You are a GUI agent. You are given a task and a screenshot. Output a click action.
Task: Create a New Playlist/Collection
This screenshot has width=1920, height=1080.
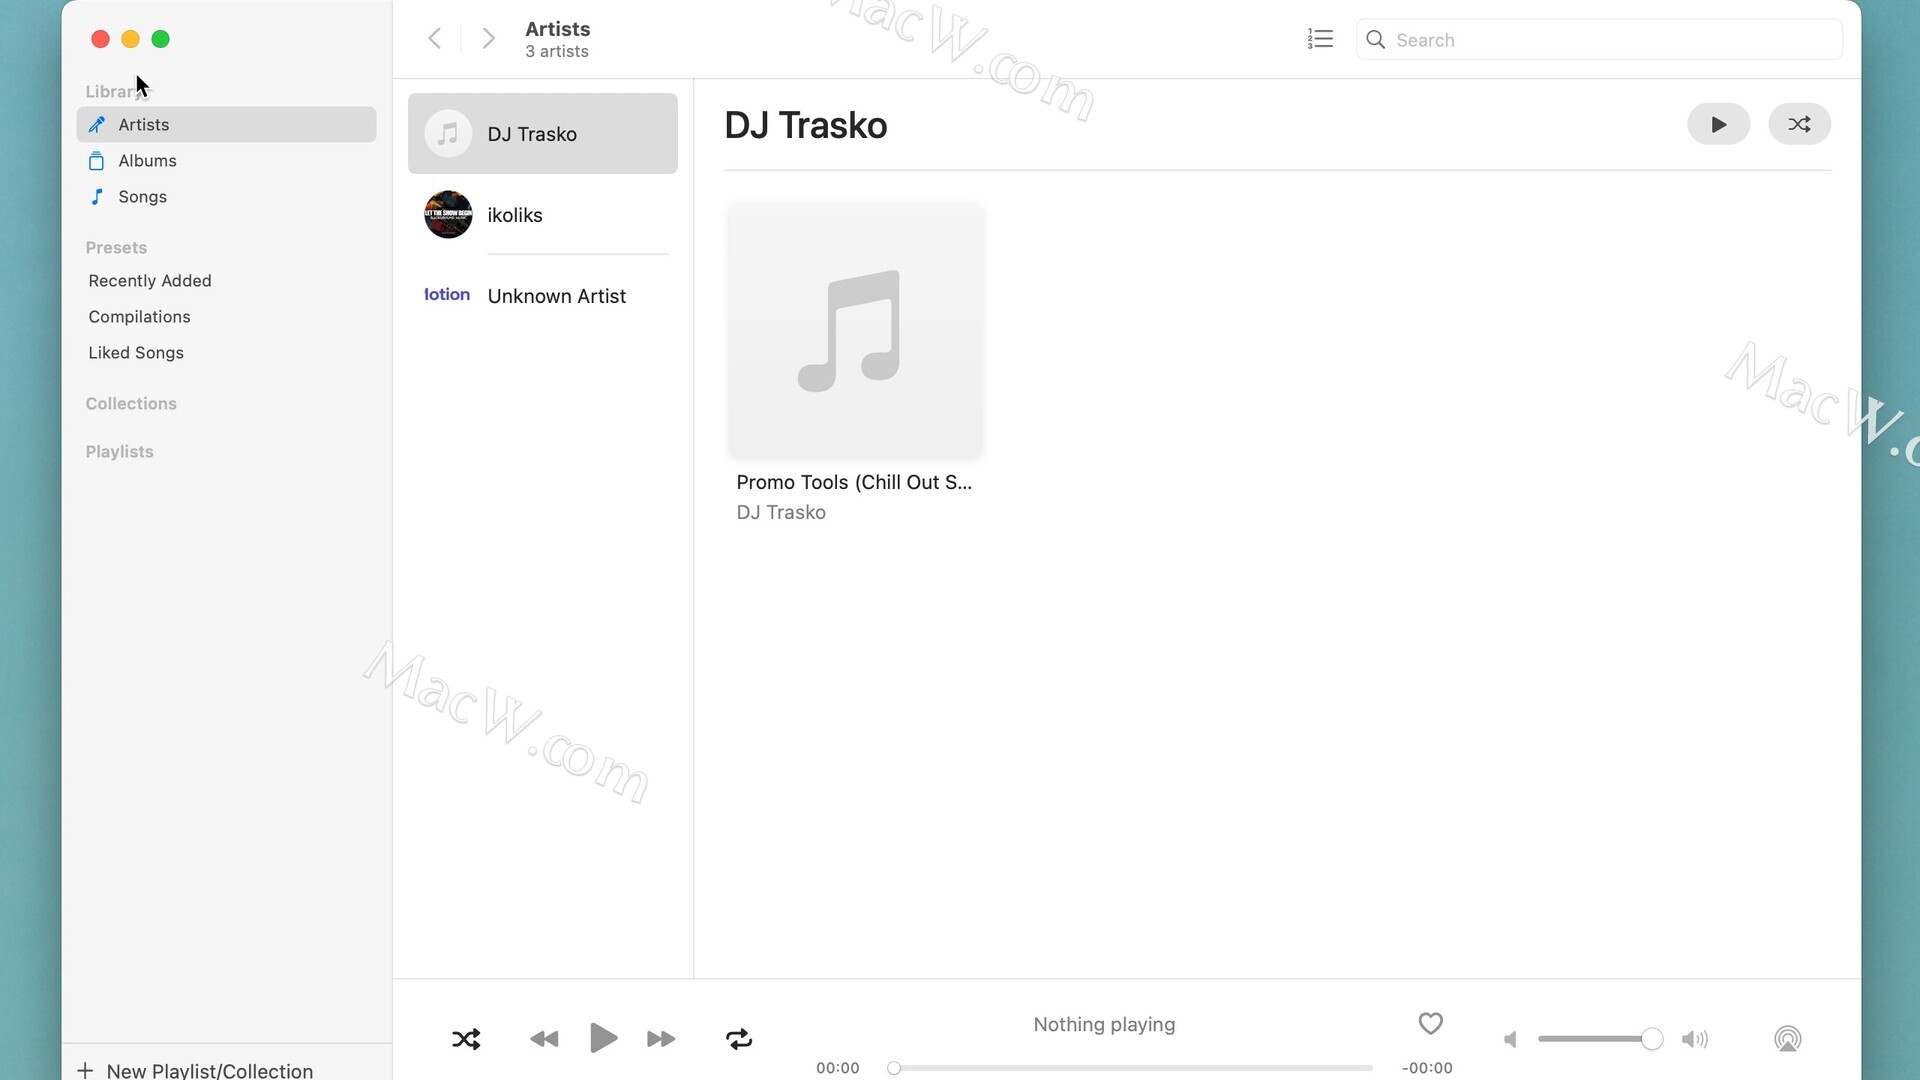[196, 1070]
